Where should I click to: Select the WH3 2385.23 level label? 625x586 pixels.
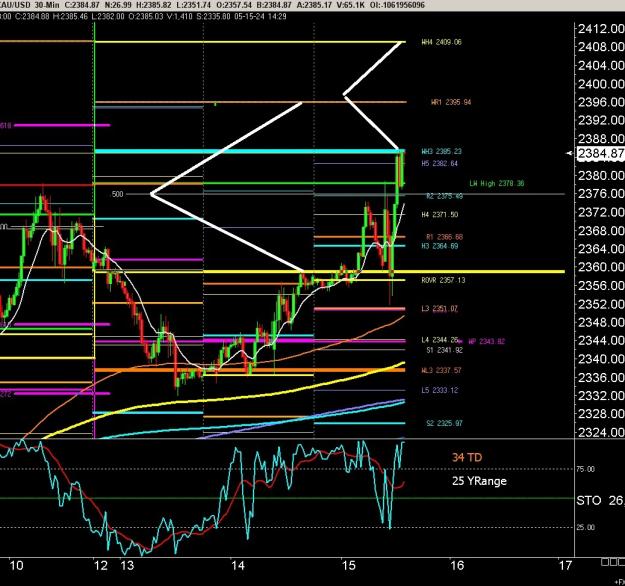[441, 151]
